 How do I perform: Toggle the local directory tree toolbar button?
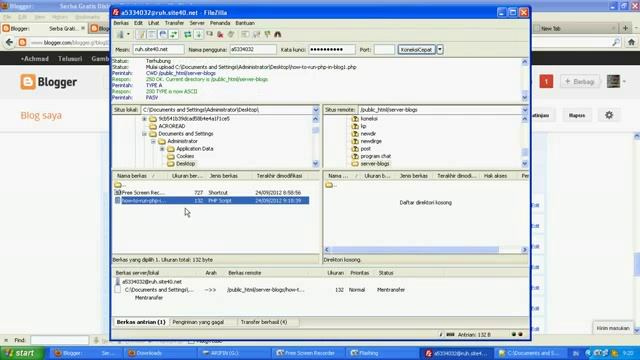[151, 35]
